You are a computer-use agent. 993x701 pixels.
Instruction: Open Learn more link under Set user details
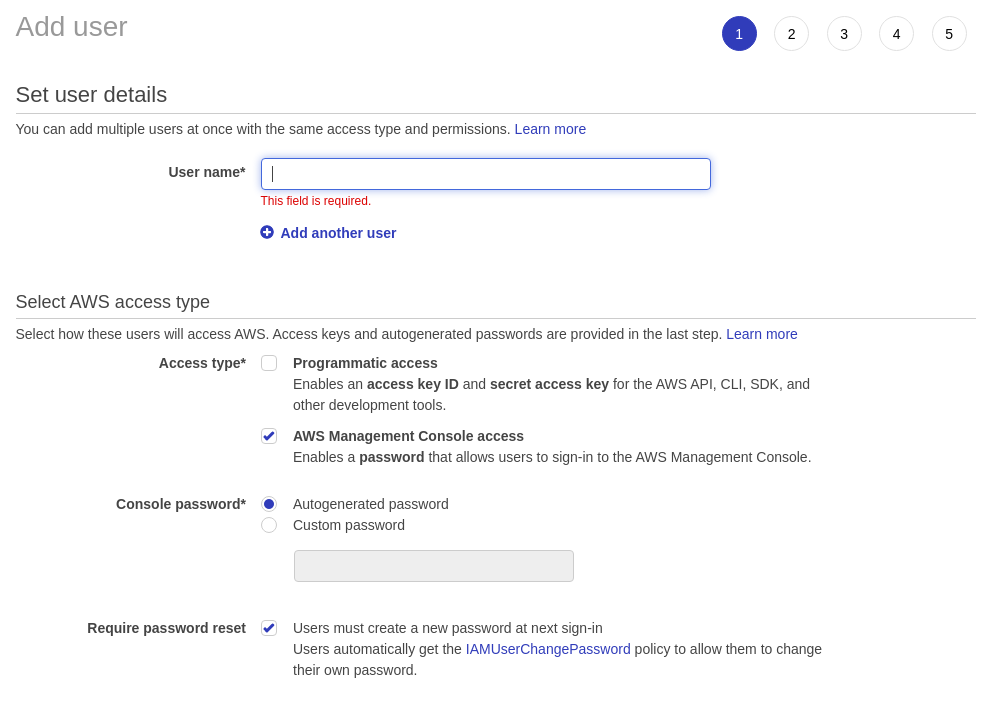click(x=550, y=129)
